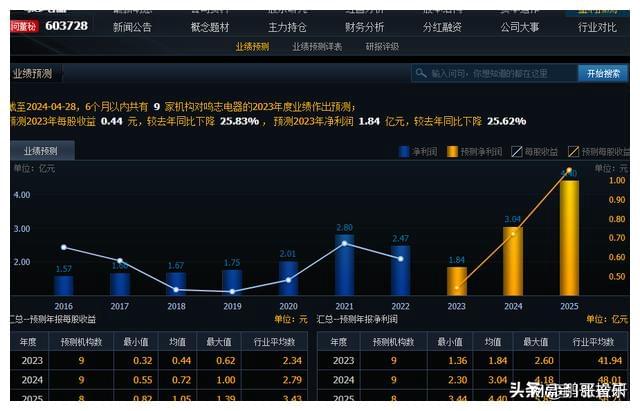Toggle the 每股收益 line legend icon

point(517,152)
